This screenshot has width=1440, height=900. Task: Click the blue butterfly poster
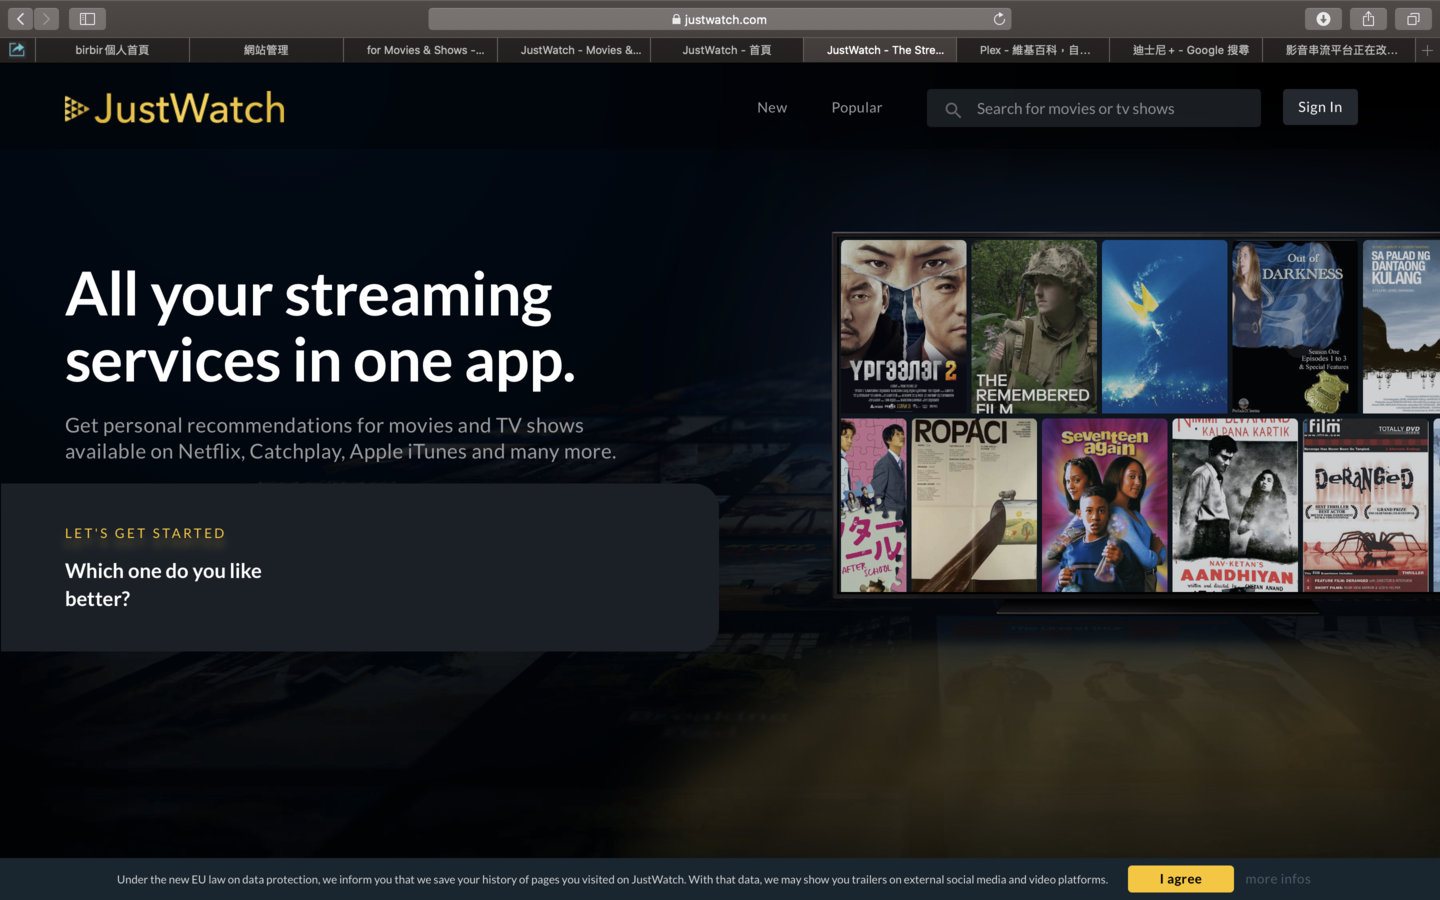coord(1164,326)
